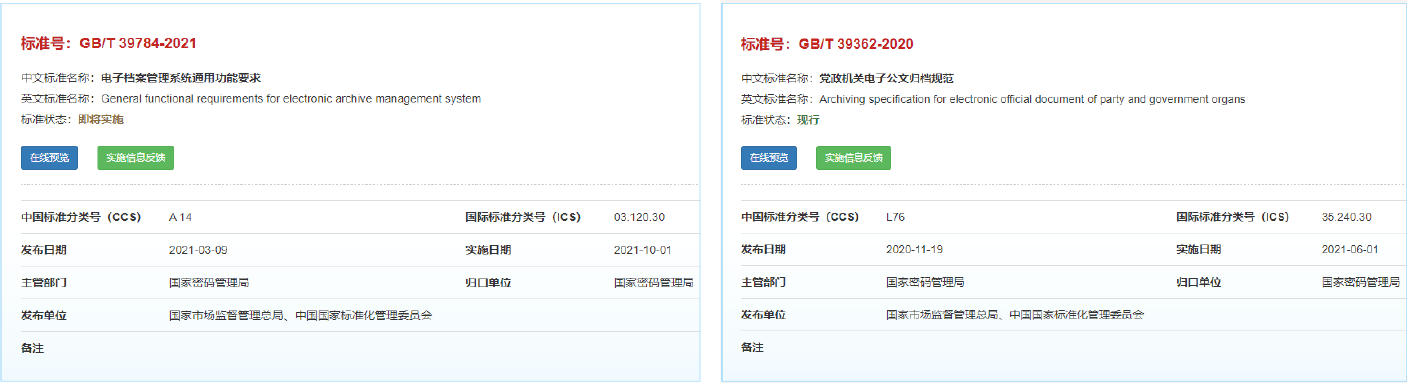Select English name 'Archiving specification for electronic official document...'
This screenshot has height=383, width=1407.
pos(1032,99)
